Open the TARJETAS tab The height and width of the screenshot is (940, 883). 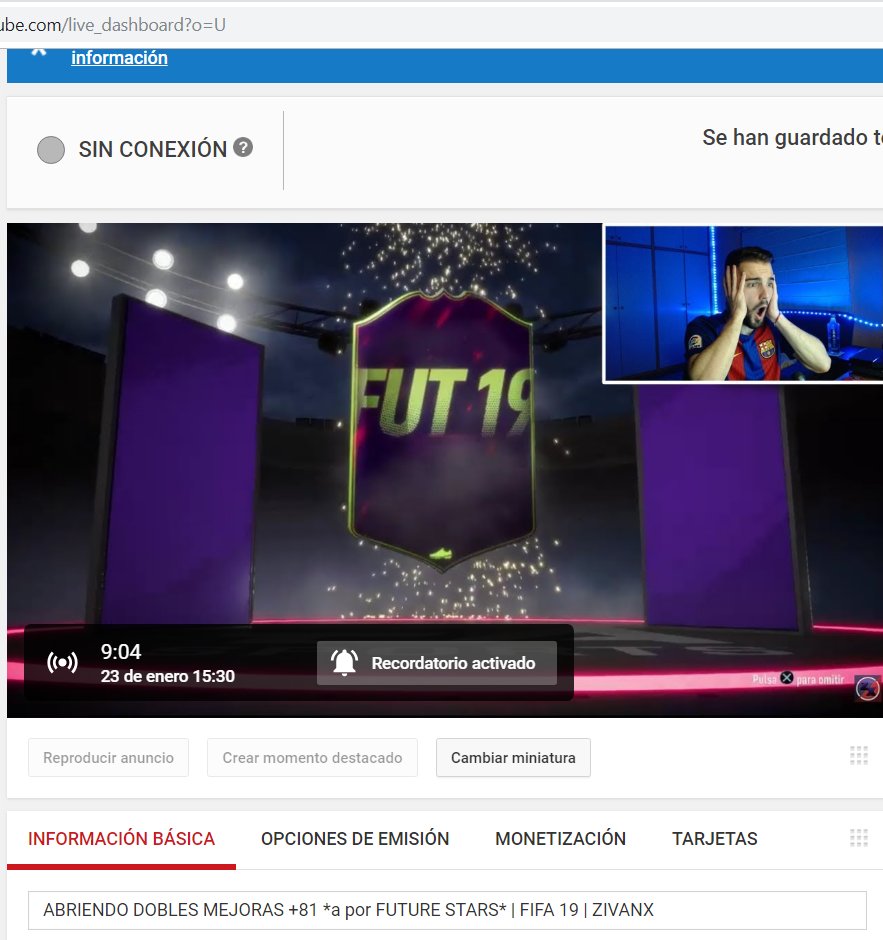click(715, 839)
